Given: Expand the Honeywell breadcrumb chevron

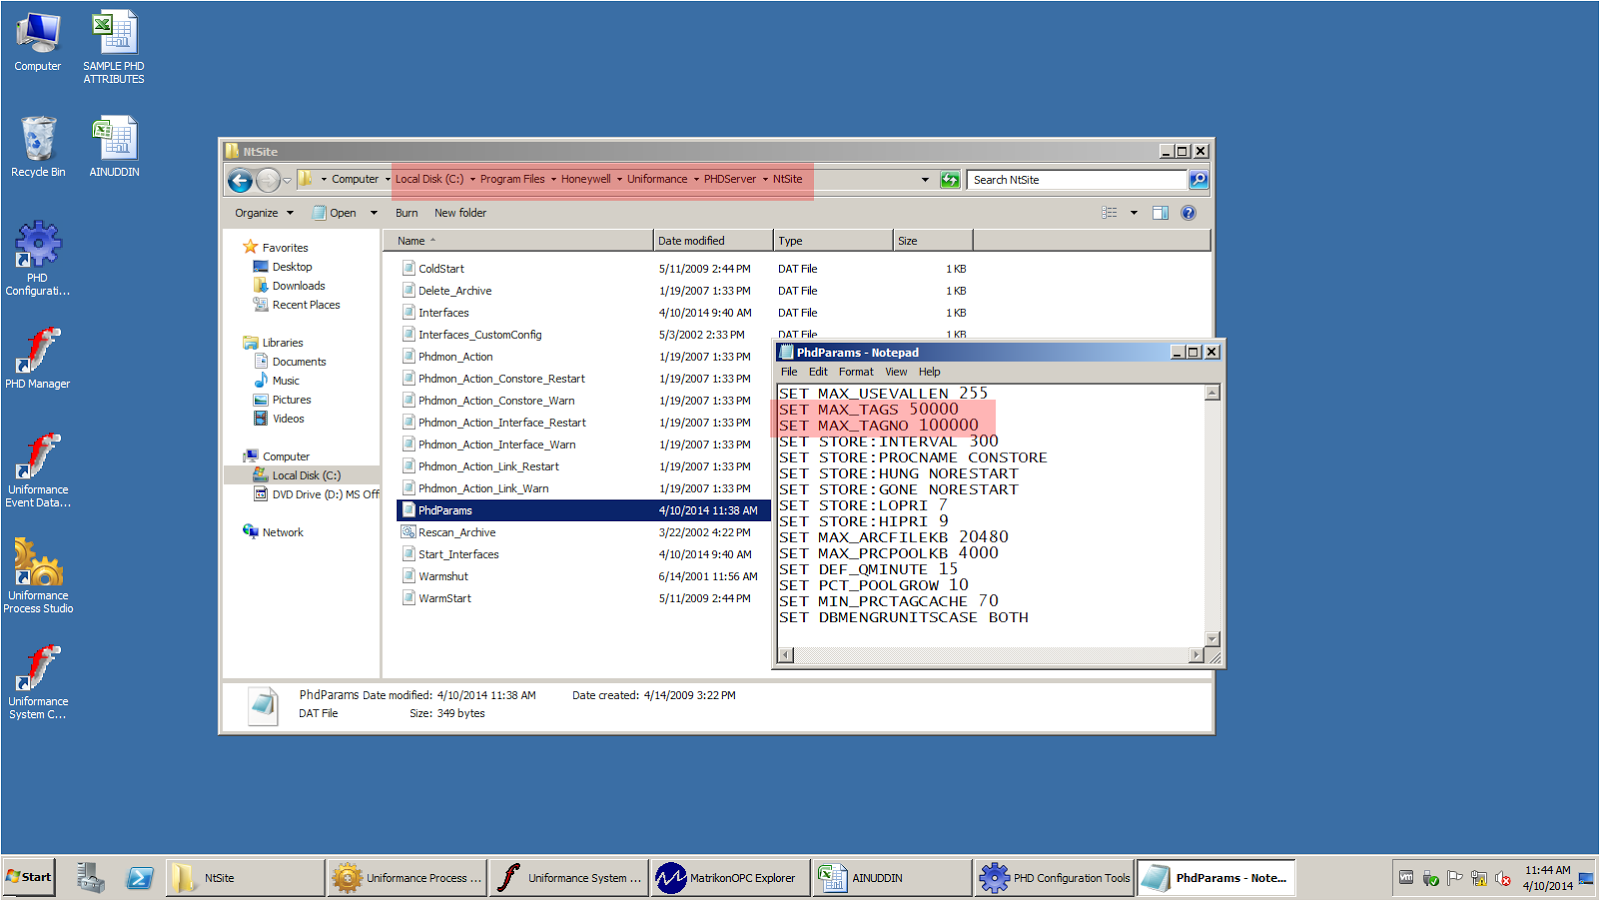Looking at the screenshot, I should tap(619, 180).
